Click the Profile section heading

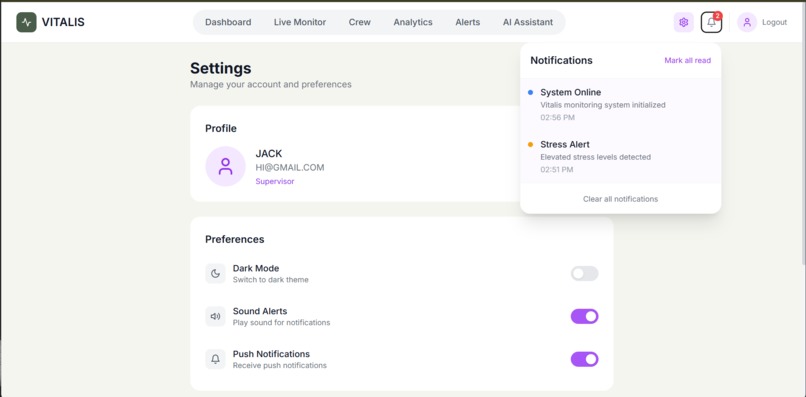pyautogui.click(x=221, y=129)
